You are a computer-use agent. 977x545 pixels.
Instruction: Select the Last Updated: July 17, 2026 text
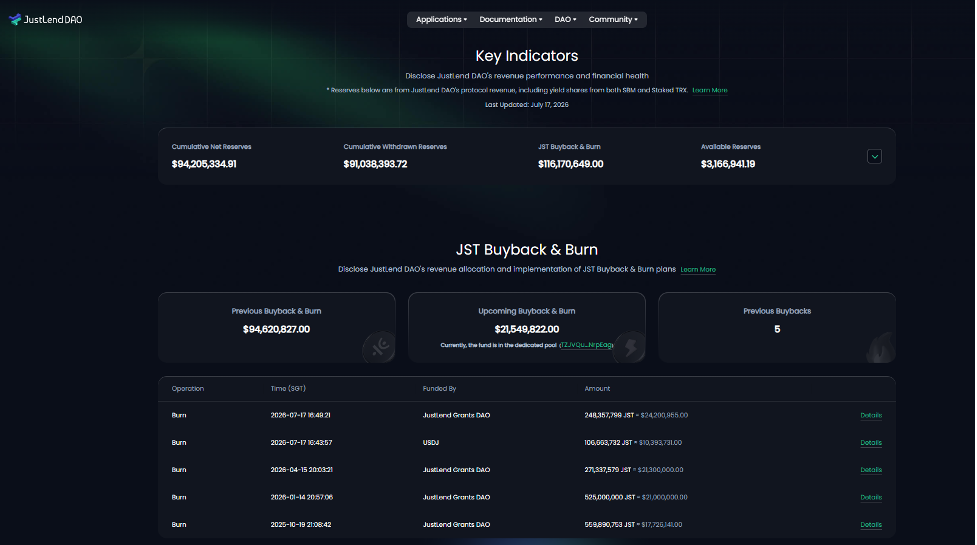point(527,105)
